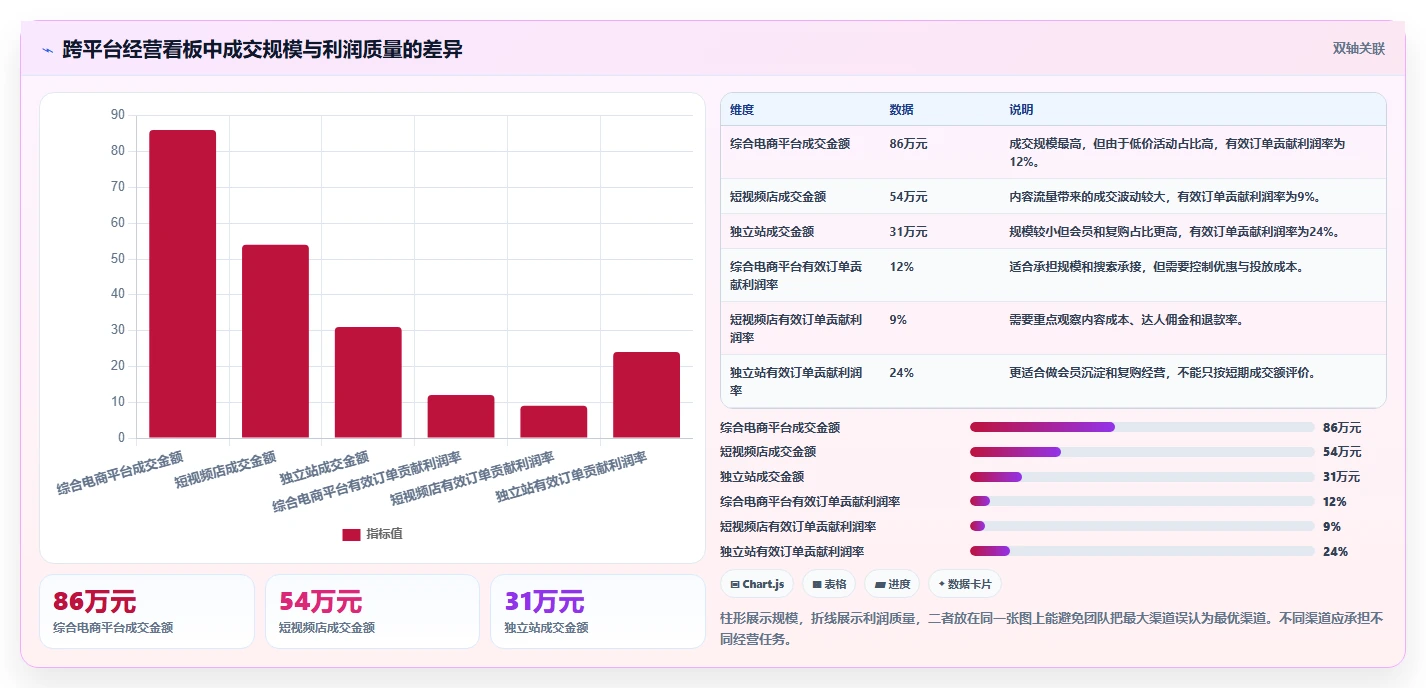Click the rightmost bar, 独立站有效订单贡献利润率
The width and height of the screenshot is (1426, 688).
647,395
